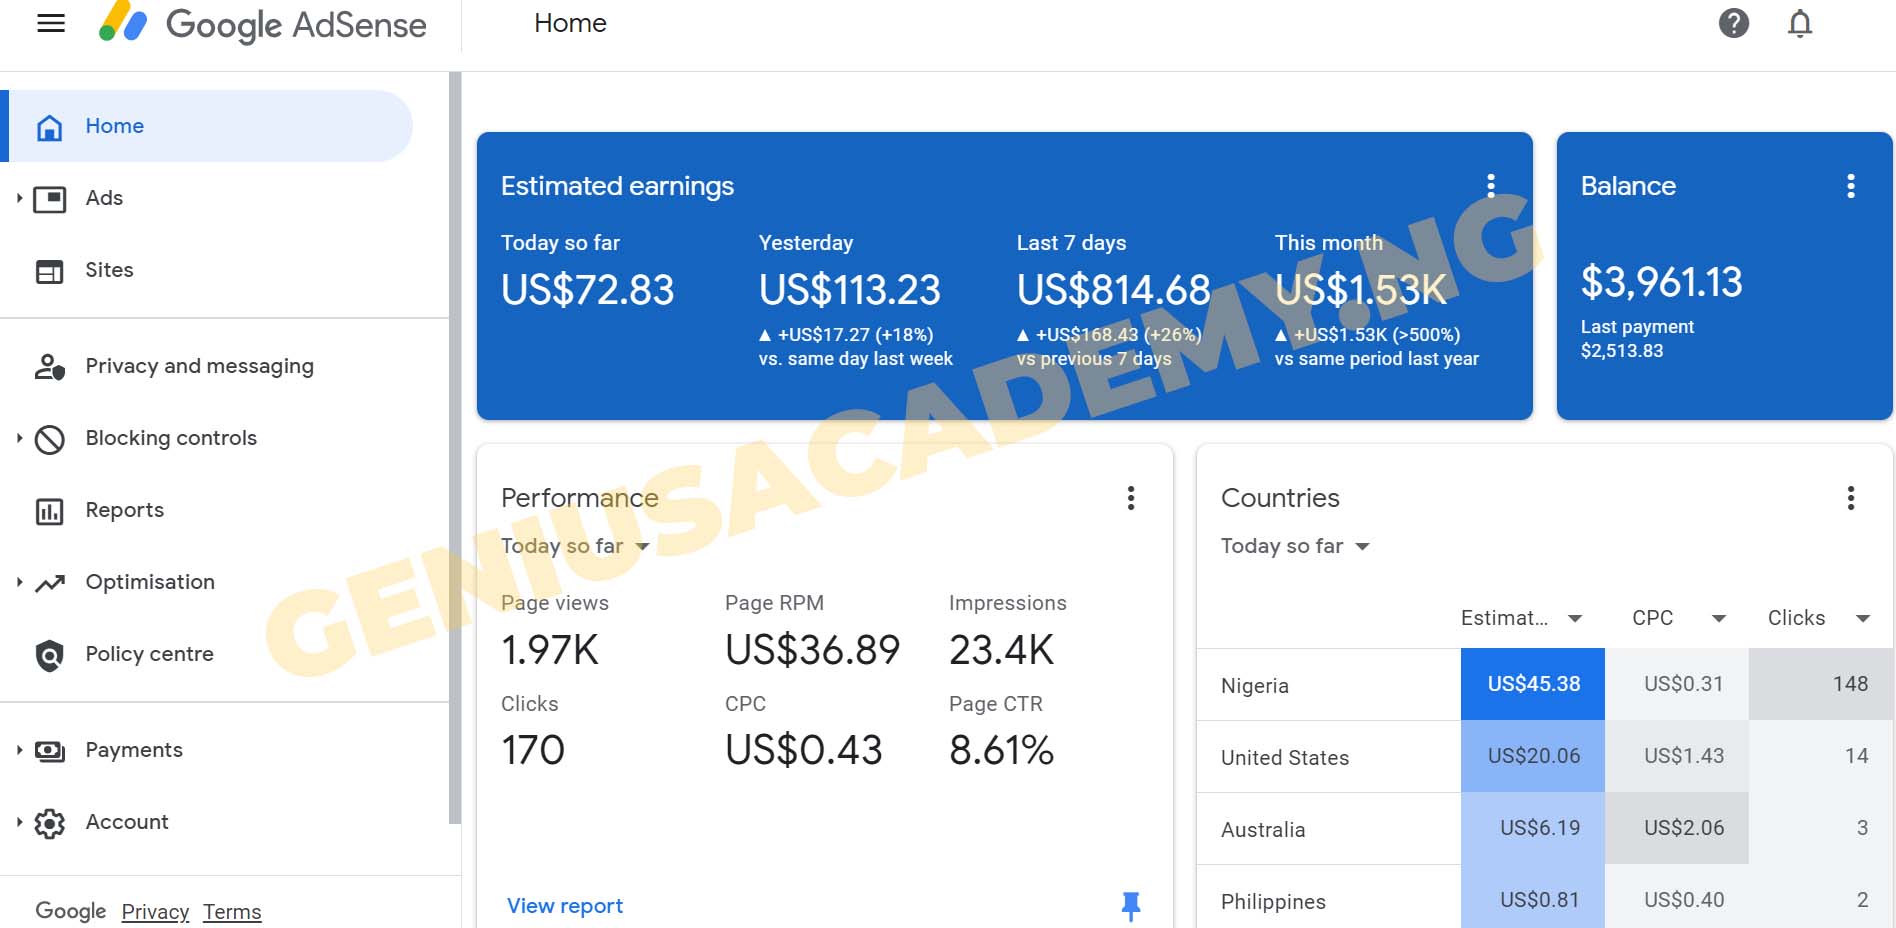Open Estimated earnings three-dot menu
This screenshot has width=1896, height=928.
coord(1490,185)
